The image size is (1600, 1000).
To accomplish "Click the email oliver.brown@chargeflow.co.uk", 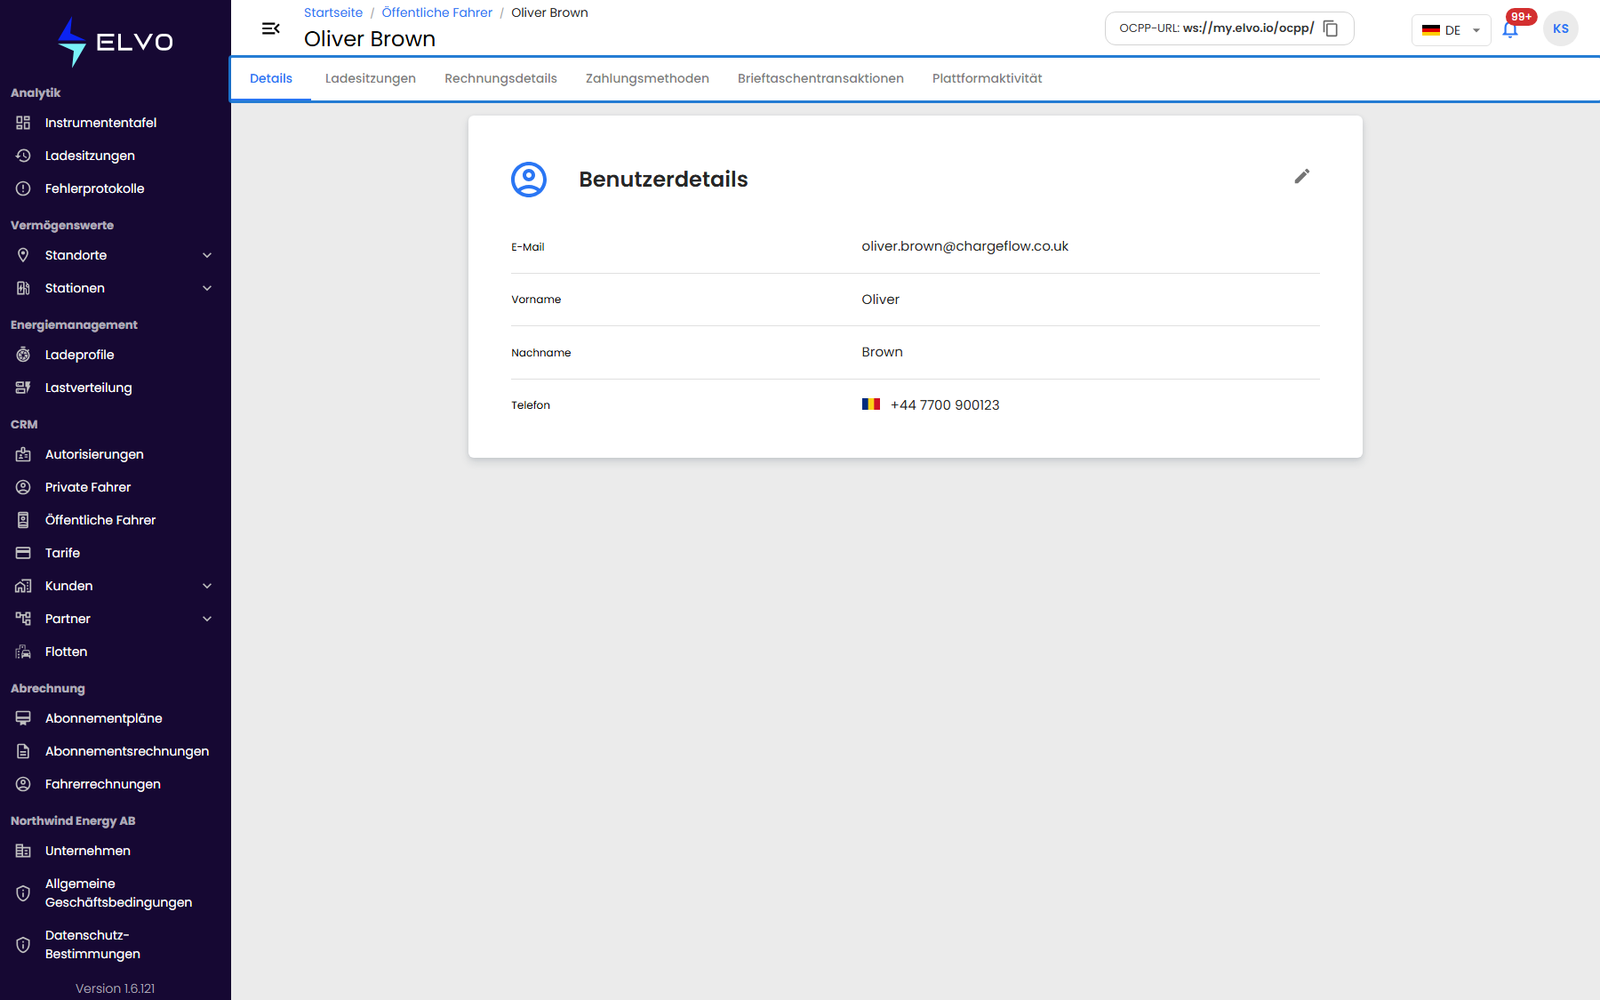I will (x=965, y=246).
